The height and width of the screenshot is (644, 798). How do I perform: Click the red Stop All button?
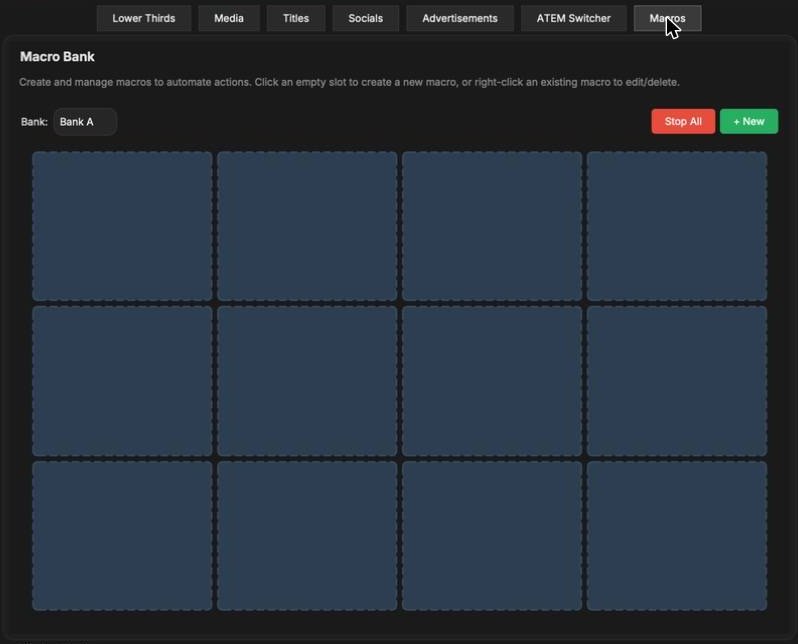[x=683, y=121]
